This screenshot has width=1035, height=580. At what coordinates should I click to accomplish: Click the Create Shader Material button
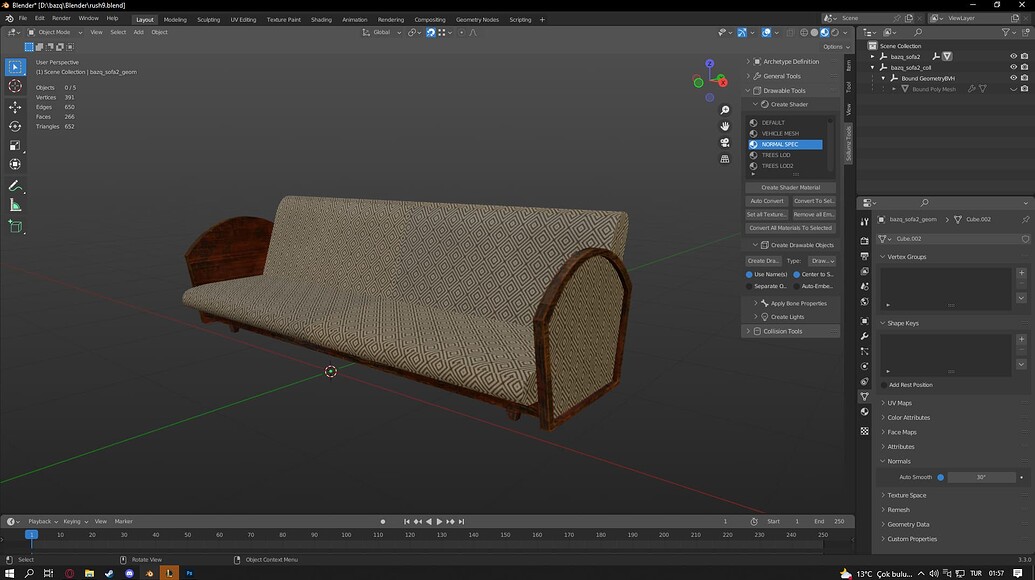[790, 187]
